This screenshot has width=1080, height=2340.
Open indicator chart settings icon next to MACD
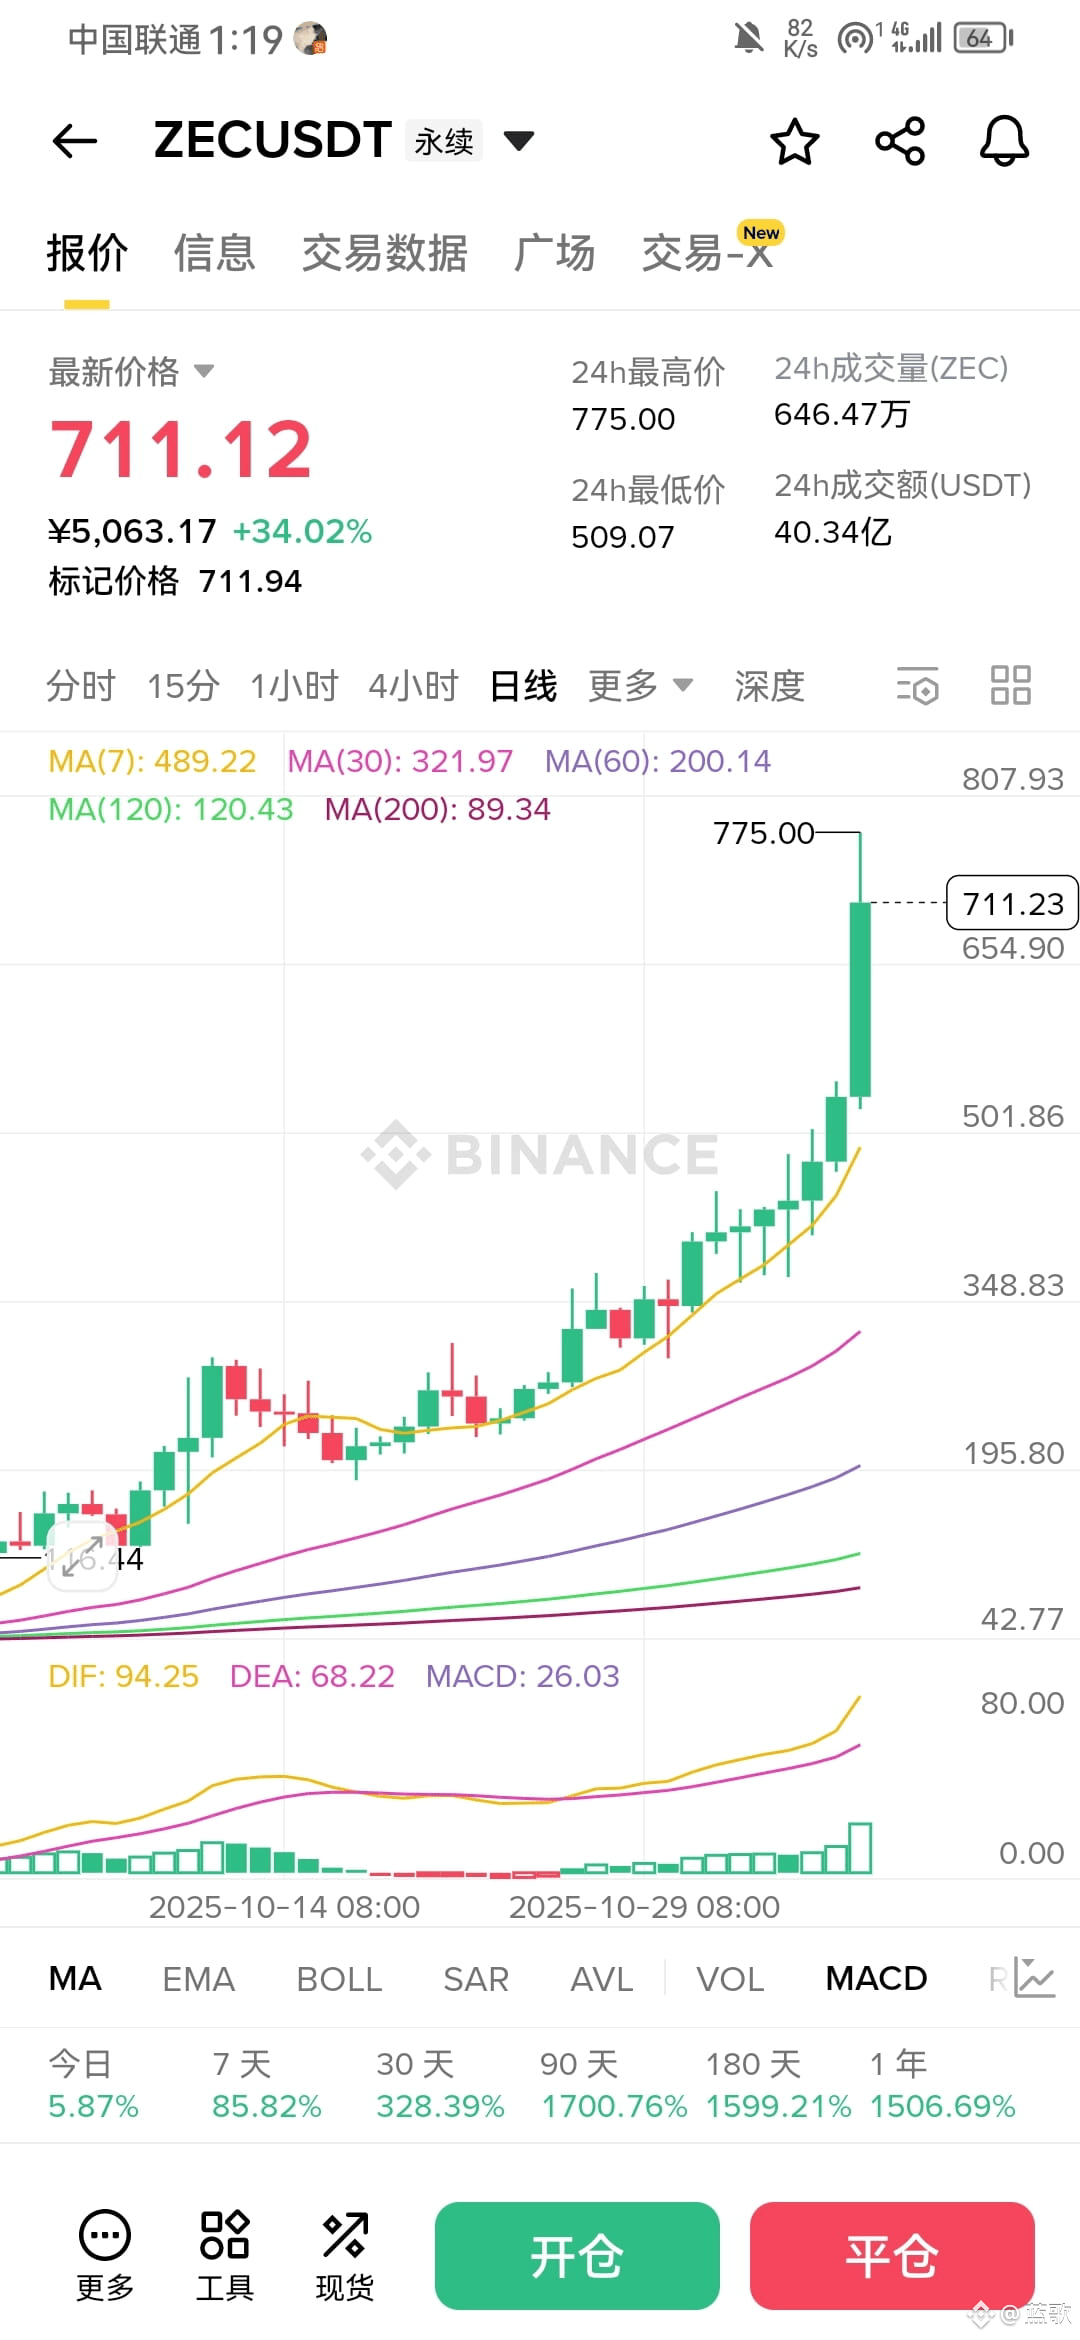click(x=1034, y=1977)
